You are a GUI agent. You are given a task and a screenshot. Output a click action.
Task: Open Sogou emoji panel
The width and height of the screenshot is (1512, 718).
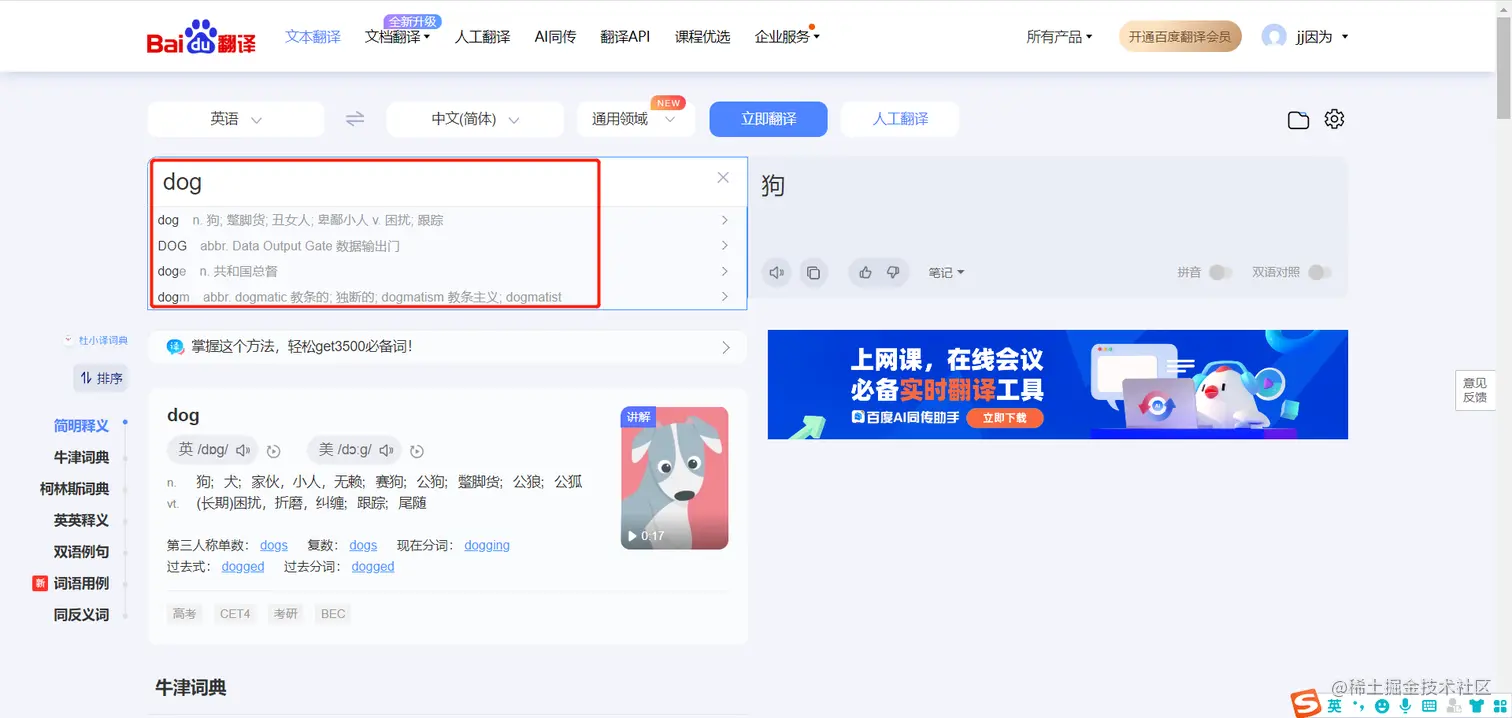1383,706
